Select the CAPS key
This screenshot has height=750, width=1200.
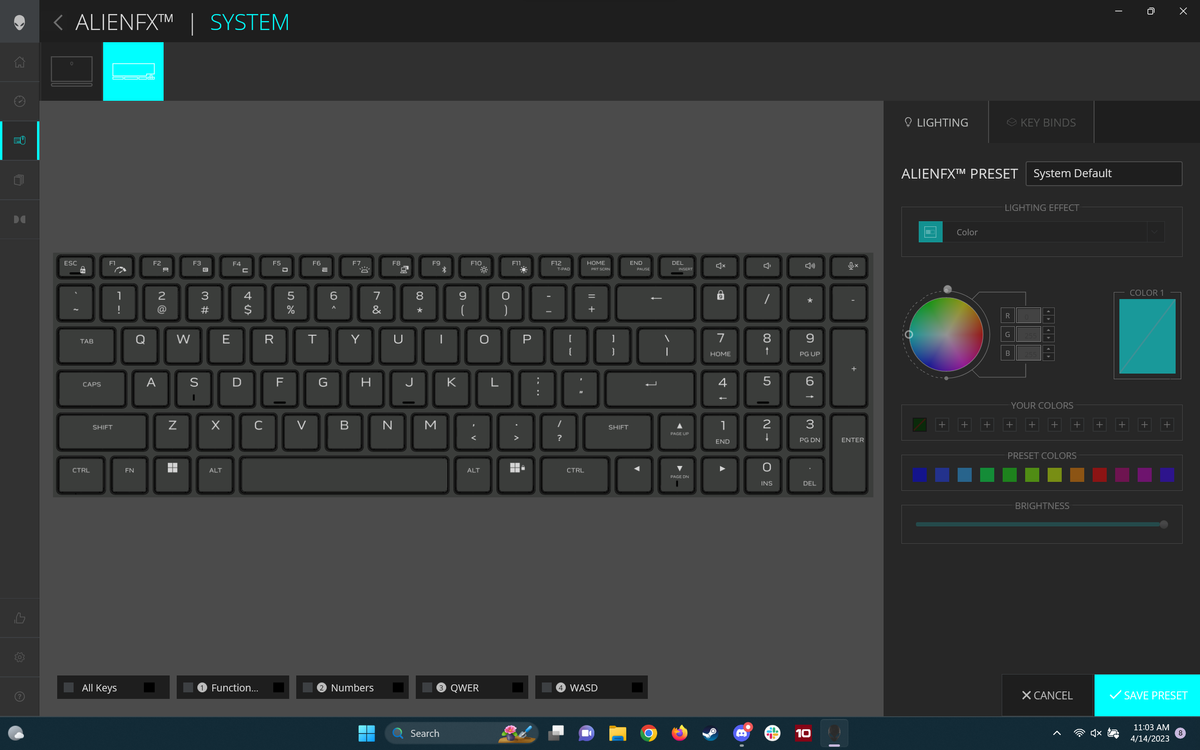(92, 387)
